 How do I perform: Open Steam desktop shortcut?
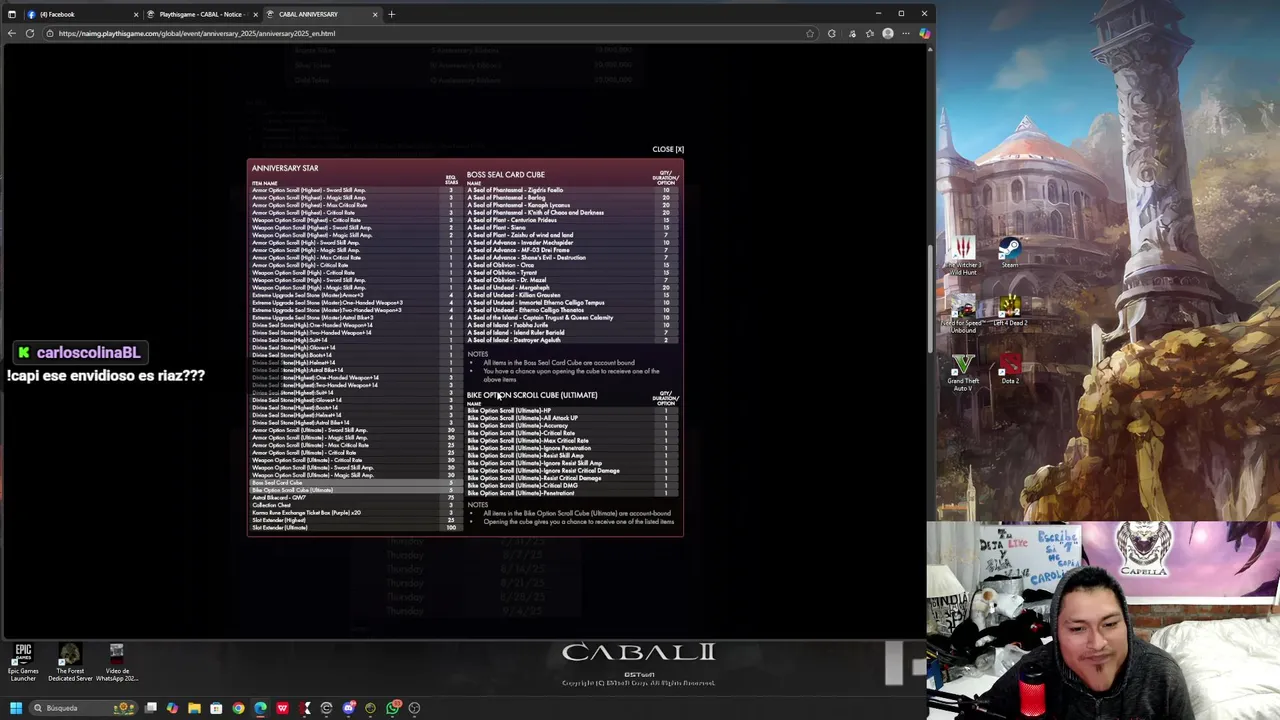[x=1010, y=253]
